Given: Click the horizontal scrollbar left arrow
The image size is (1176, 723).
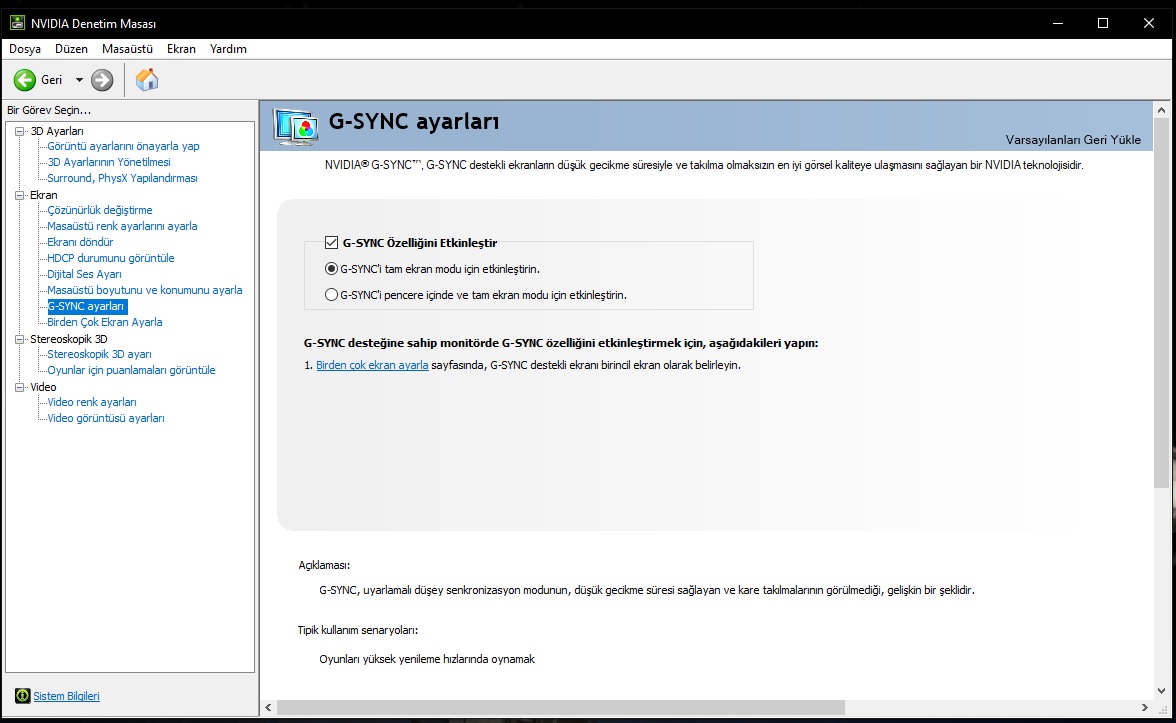Looking at the screenshot, I should click(268, 707).
